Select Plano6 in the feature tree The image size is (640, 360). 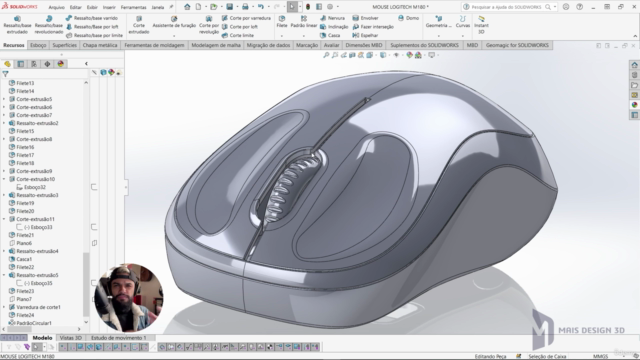click(20, 243)
